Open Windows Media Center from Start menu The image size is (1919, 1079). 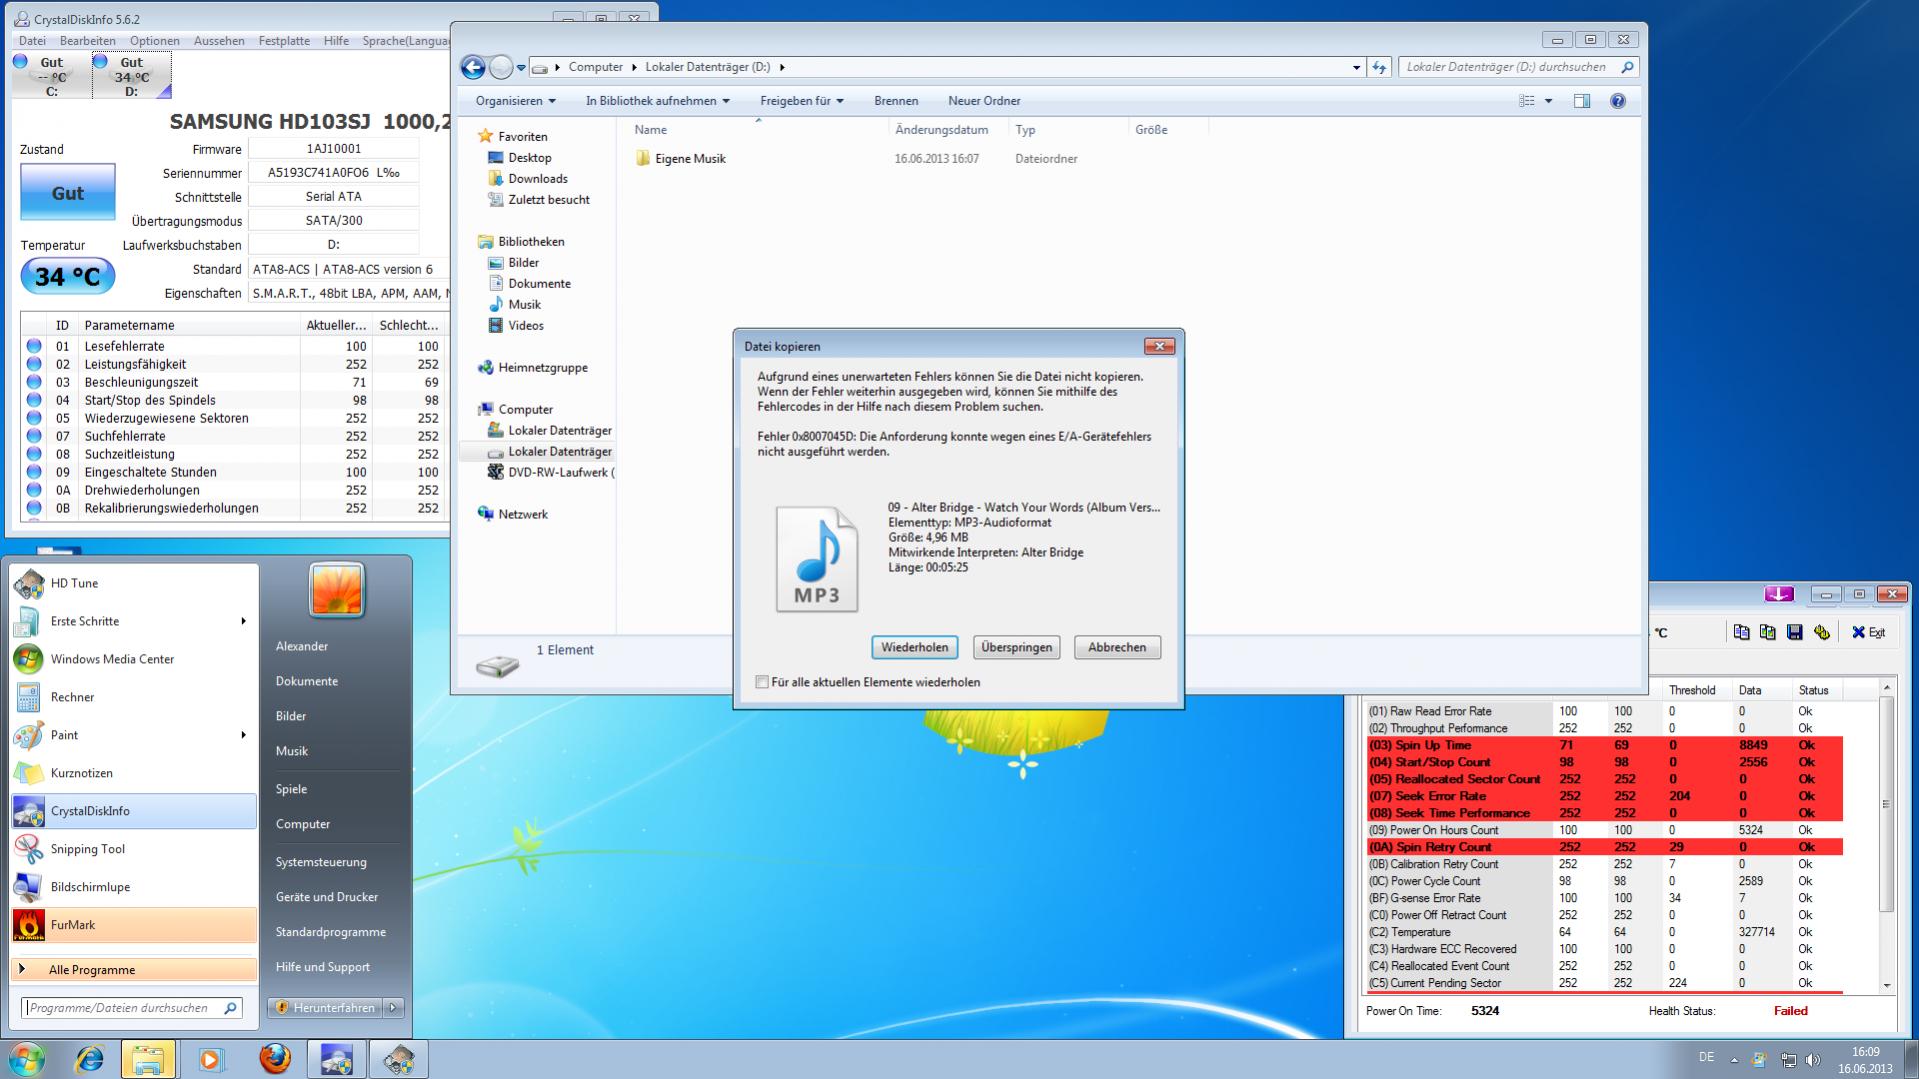133,659
